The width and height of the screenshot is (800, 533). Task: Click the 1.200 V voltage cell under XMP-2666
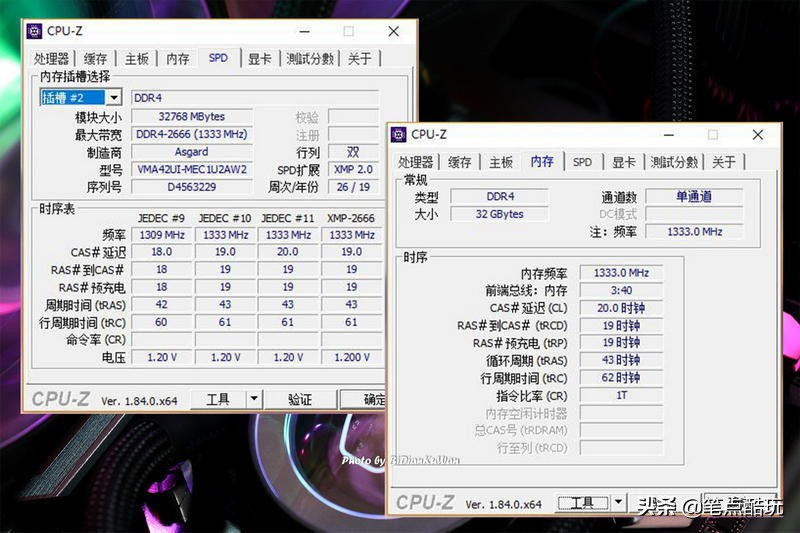(x=352, y=358)
